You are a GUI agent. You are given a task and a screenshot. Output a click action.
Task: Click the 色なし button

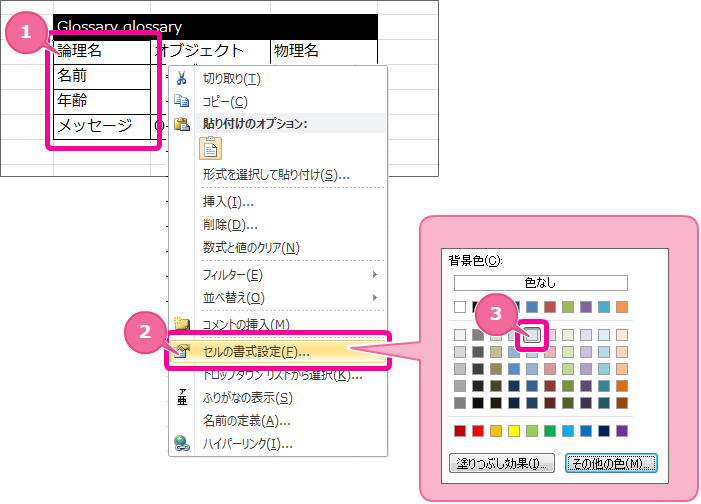point(541,283)
